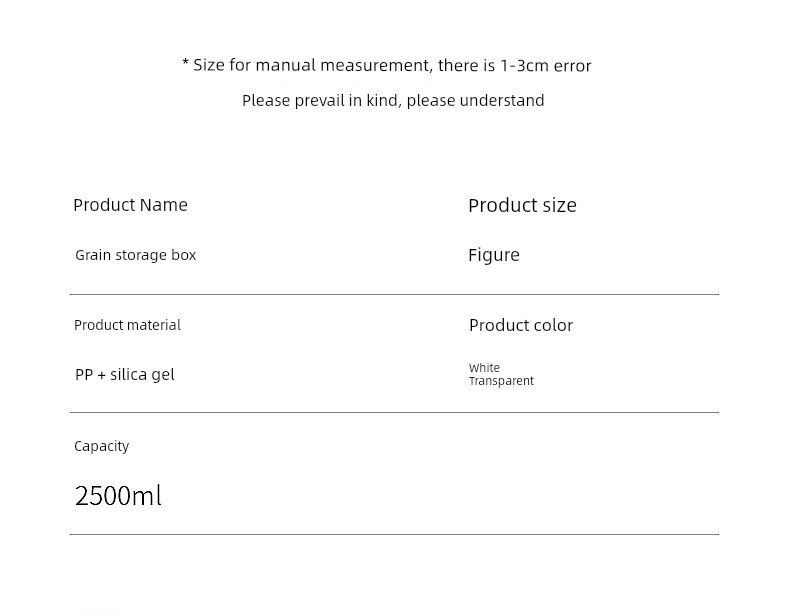Select the 'Product color' heading
Screen dimensions: 790x616
pos(521,325)
